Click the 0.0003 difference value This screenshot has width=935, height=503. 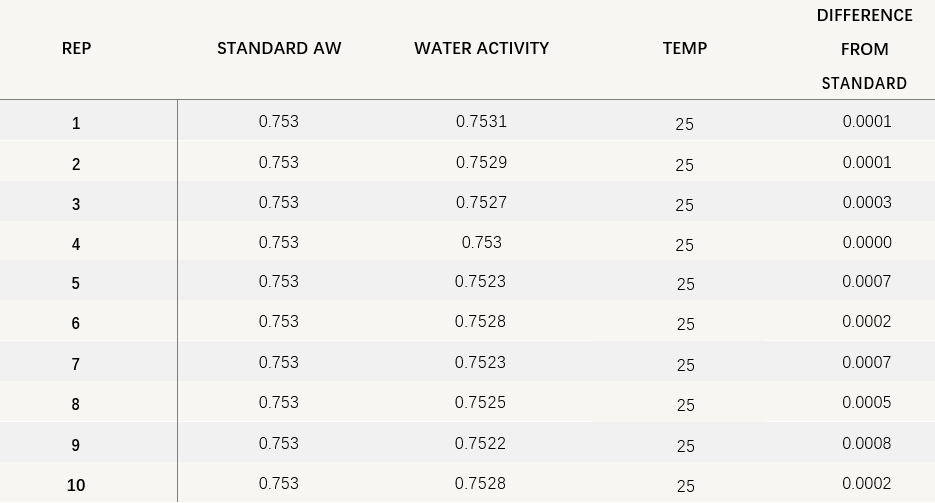(x=867, y=202)
